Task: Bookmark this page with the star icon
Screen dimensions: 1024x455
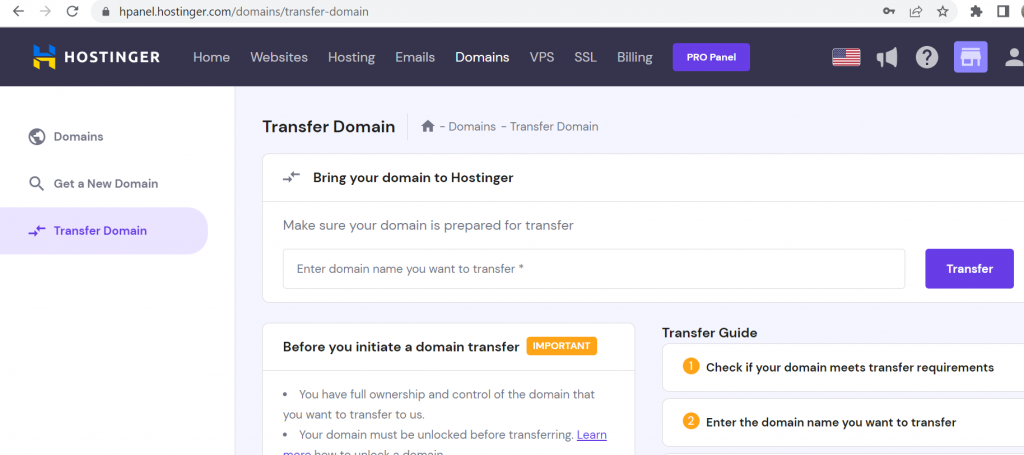Action: [x=942, y=11]
